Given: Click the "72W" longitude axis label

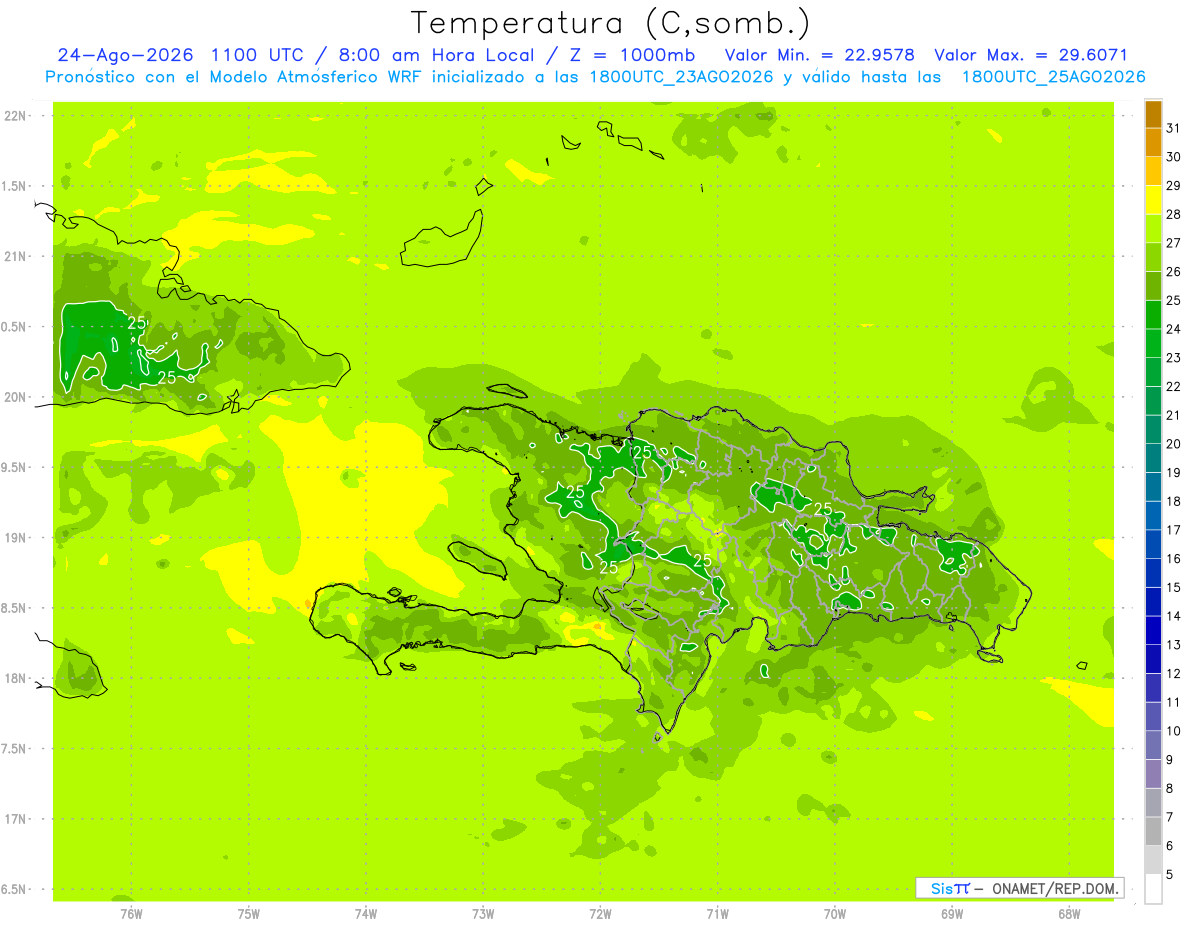Looking at the screenshot, I should click(x=600, y=913).
